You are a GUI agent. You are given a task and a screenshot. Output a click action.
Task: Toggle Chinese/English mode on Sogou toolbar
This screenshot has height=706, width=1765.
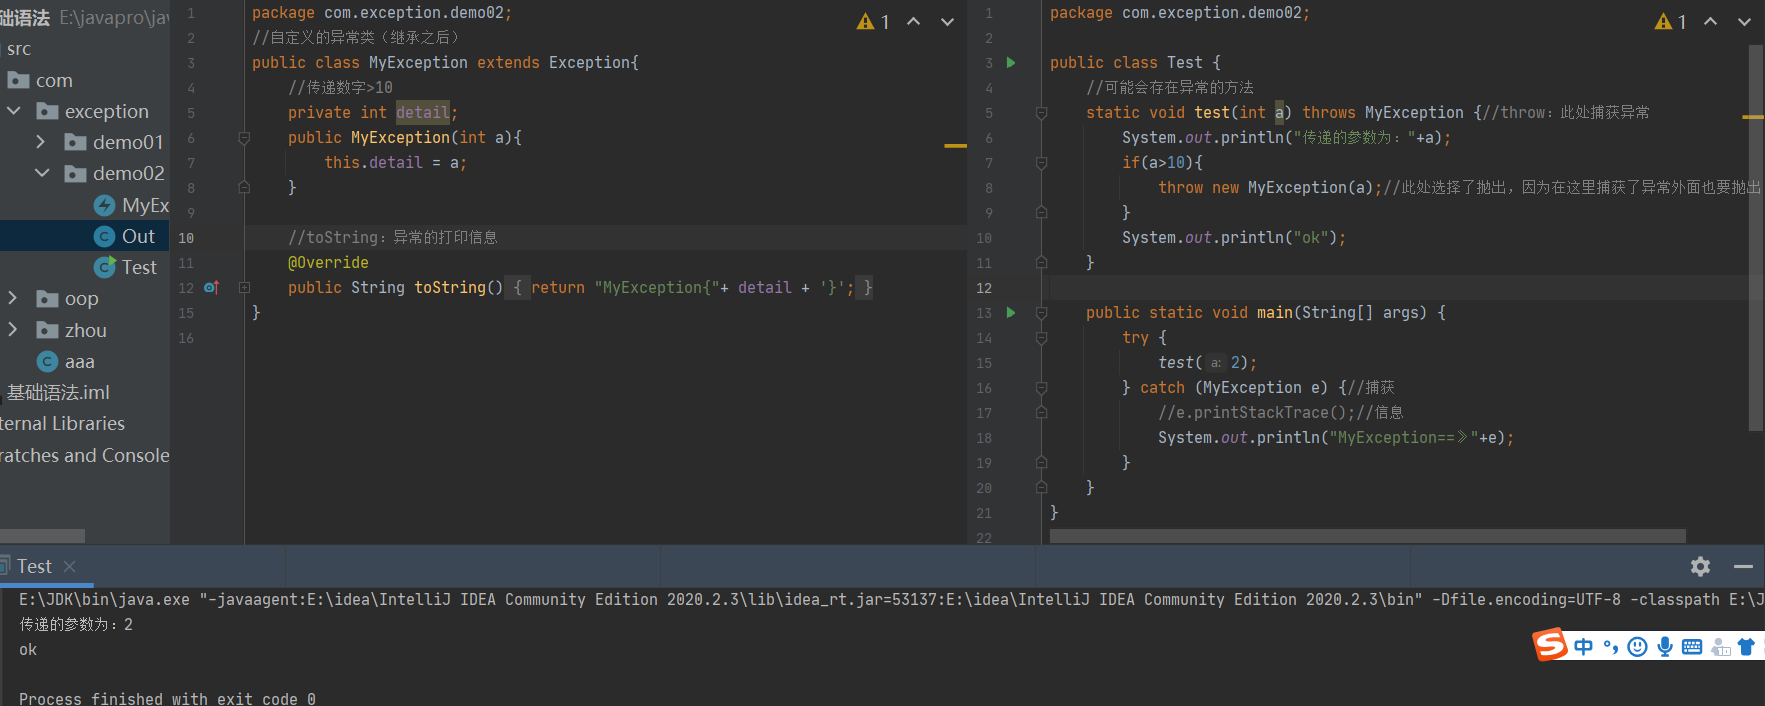click(x=1583, y=647)
